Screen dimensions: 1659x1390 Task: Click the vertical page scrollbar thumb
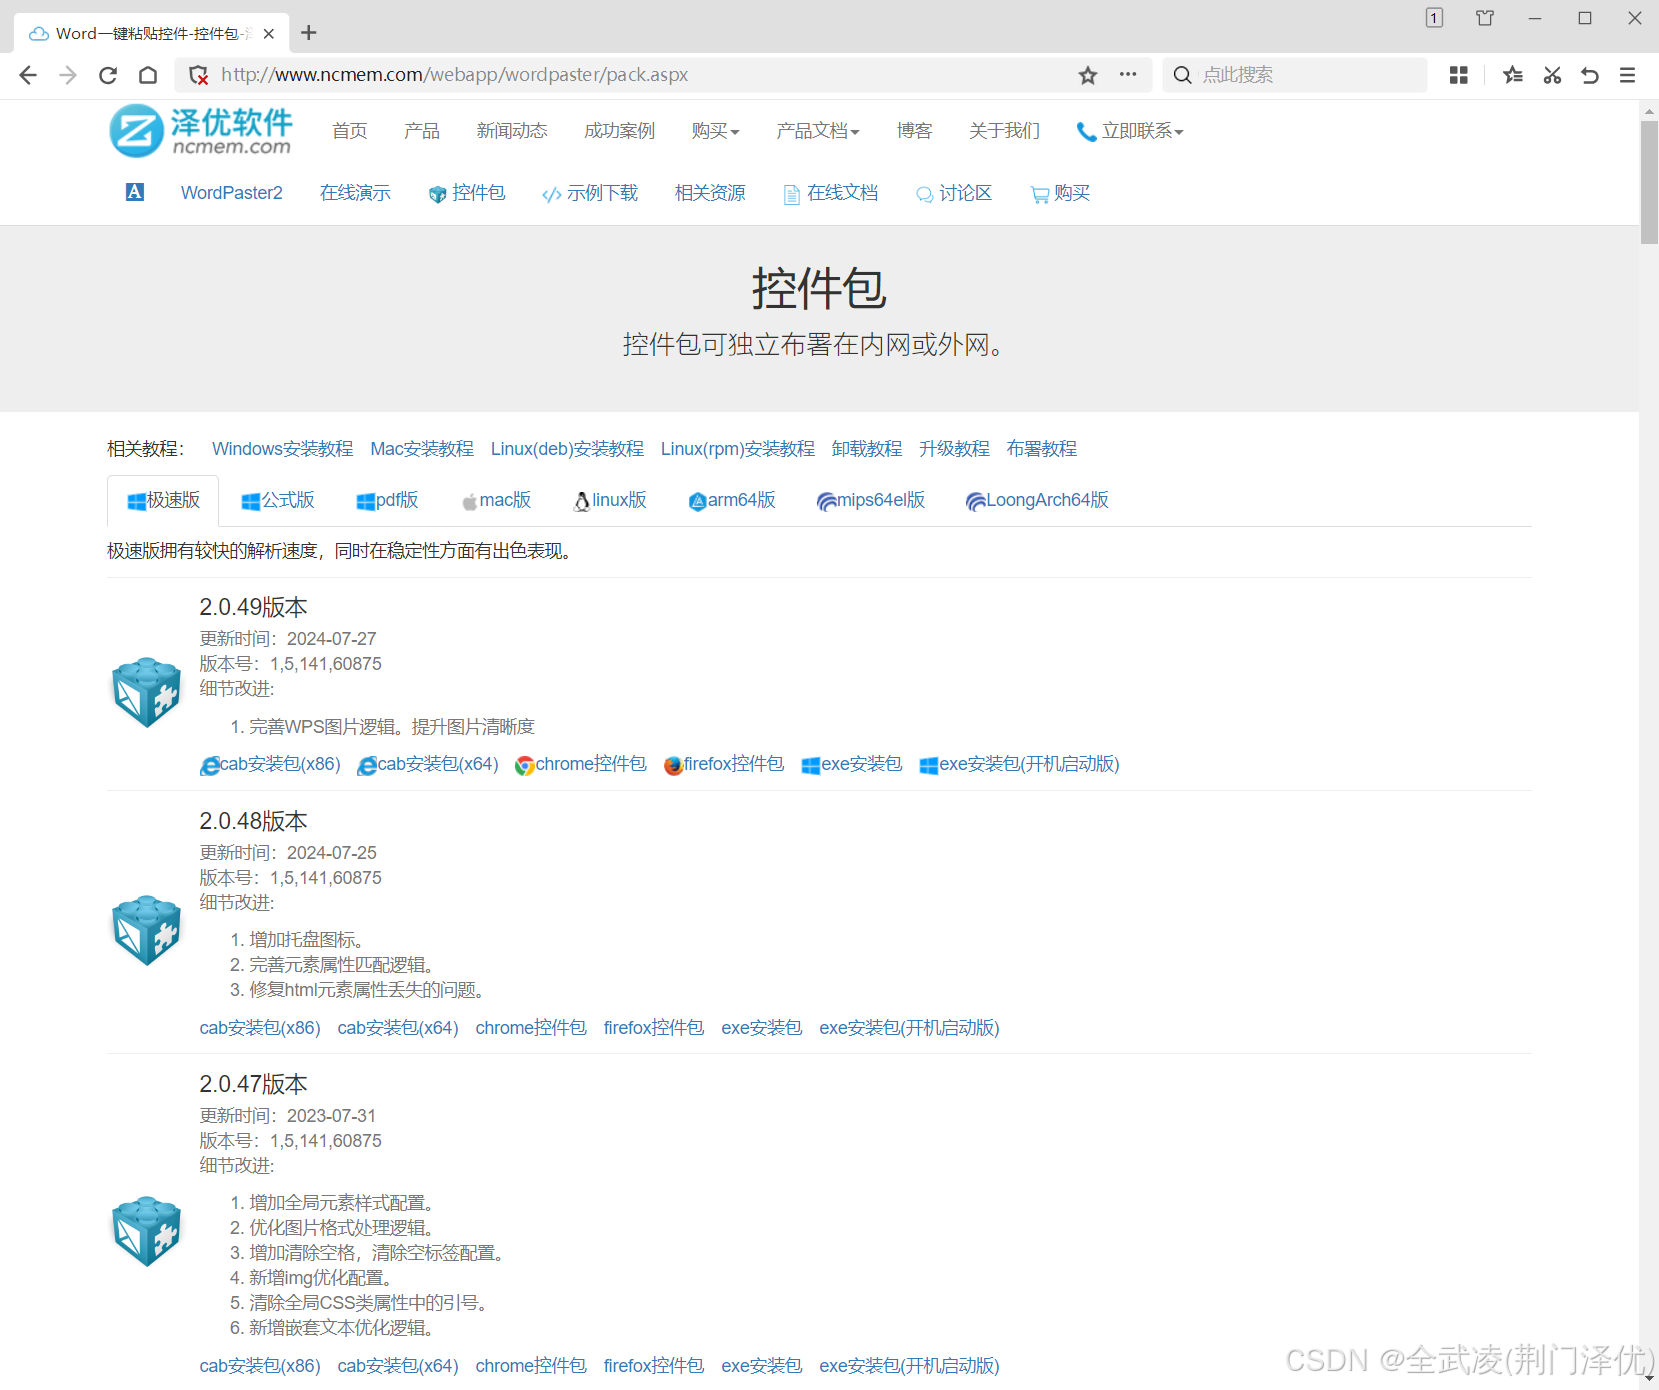coord(1648,180)
